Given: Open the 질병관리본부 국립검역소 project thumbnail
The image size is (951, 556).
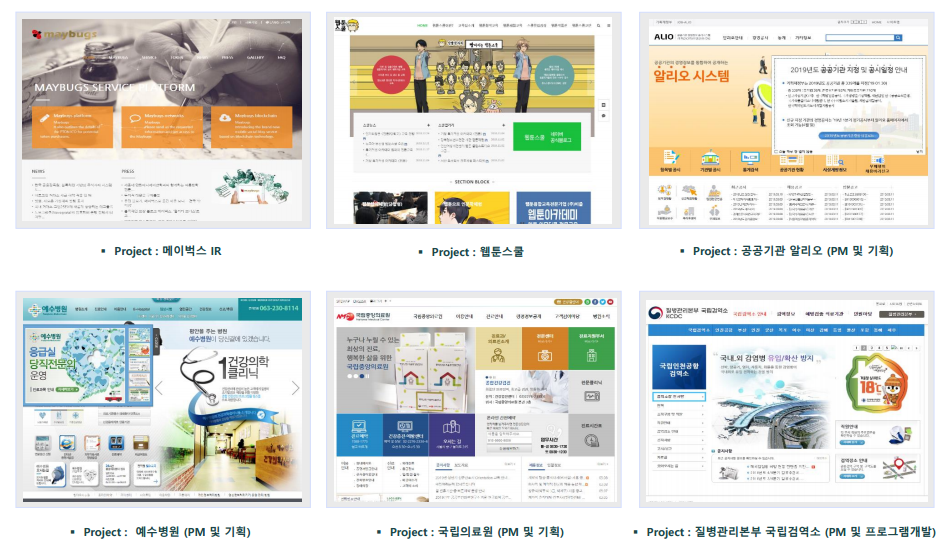Looking at the screenshot, I should pyautogui.click(x=786, y=399).
